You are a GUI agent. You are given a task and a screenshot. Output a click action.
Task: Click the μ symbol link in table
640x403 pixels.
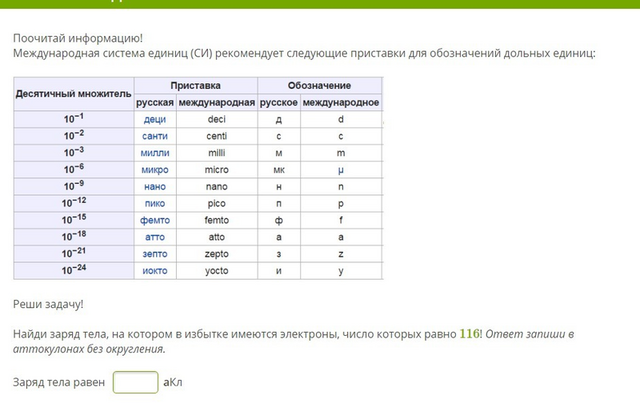(341, 170)
